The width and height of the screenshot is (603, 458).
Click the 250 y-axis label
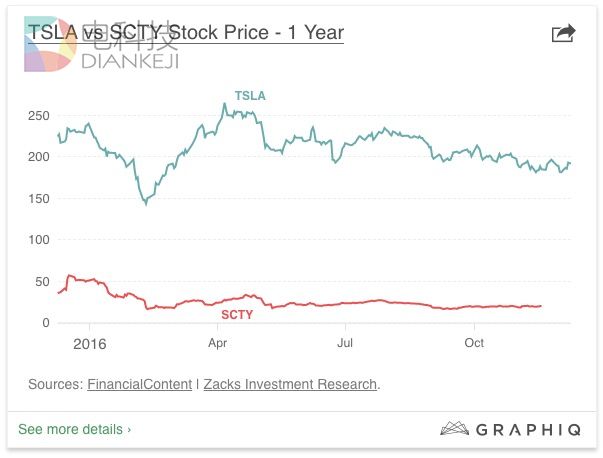click(x=39, y=116)
